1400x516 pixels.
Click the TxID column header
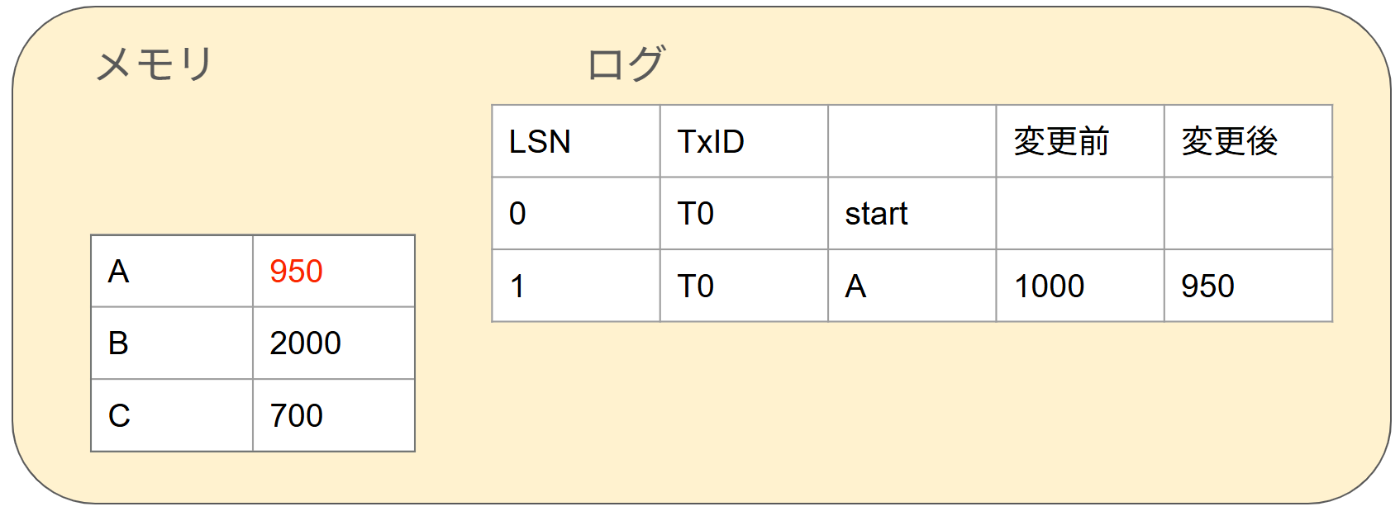tap(711, 142)
